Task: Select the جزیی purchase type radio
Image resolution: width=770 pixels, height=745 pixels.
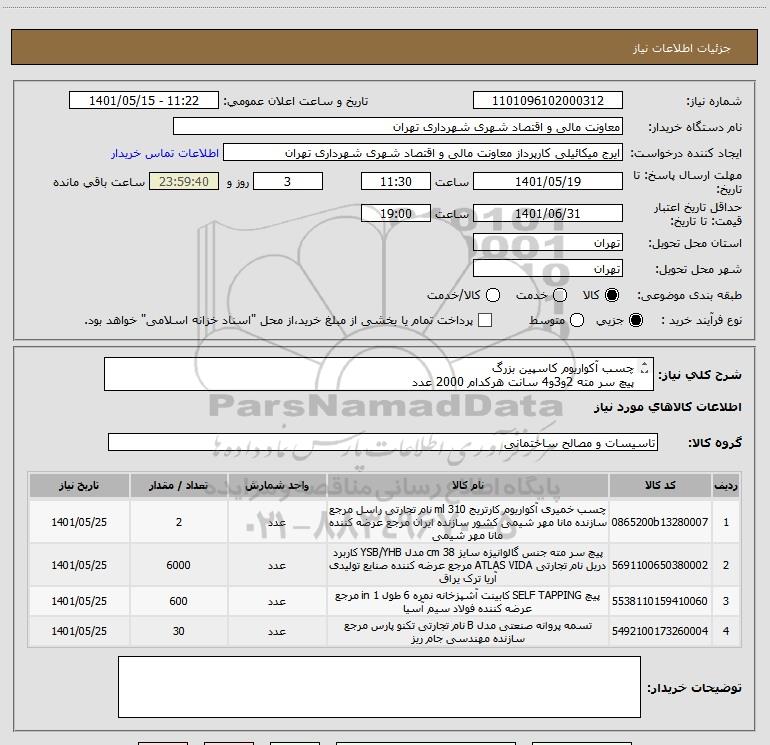Action: click(x=635, y=320)
